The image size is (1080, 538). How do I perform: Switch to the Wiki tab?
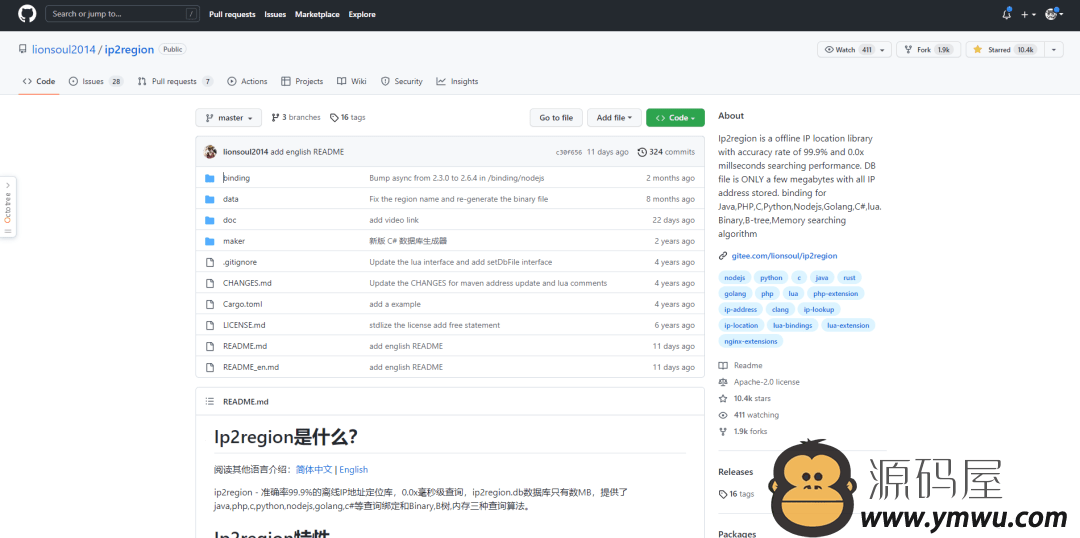[x=351, y=81]
